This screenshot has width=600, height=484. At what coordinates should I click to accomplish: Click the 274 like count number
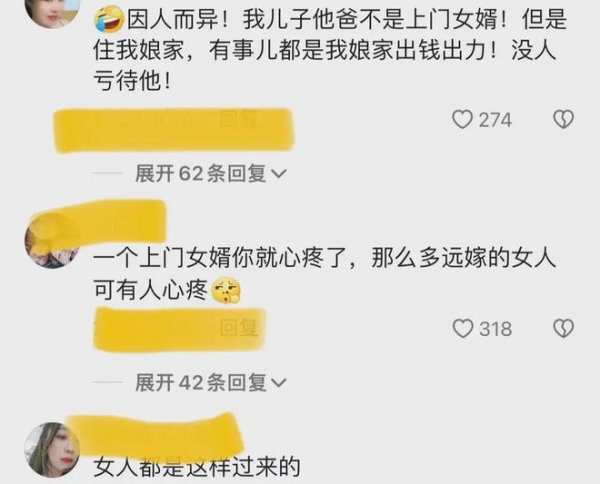495,120
